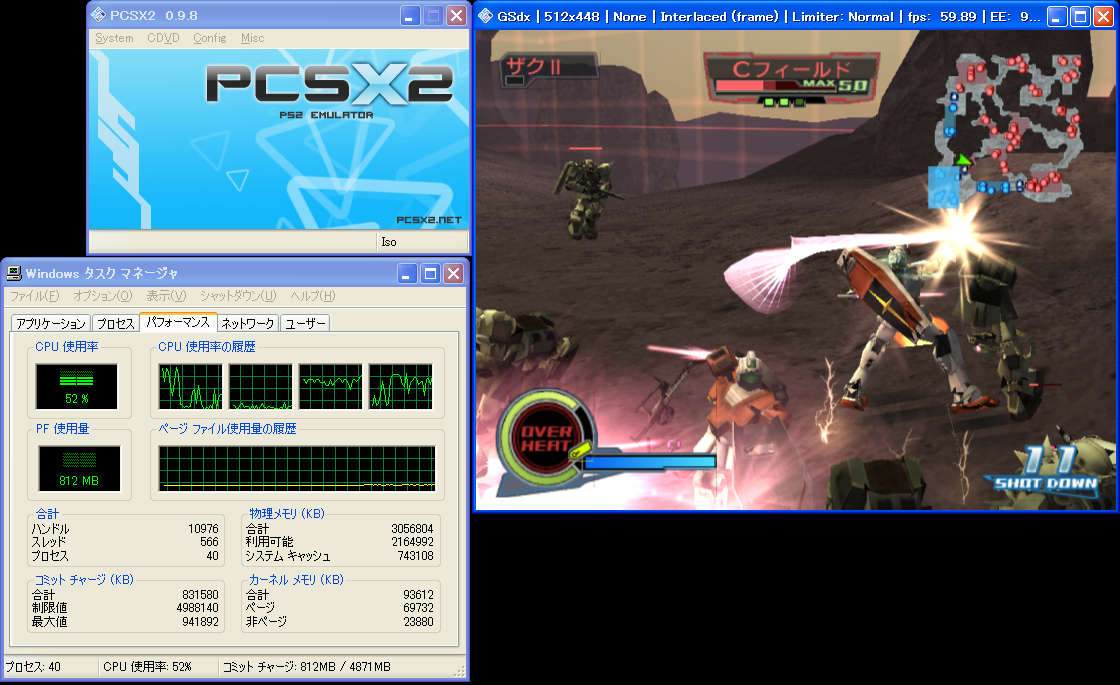Screen dimensions: 1120x685
Task: Click the kernel memory total 93612
Action: [418, 595]
